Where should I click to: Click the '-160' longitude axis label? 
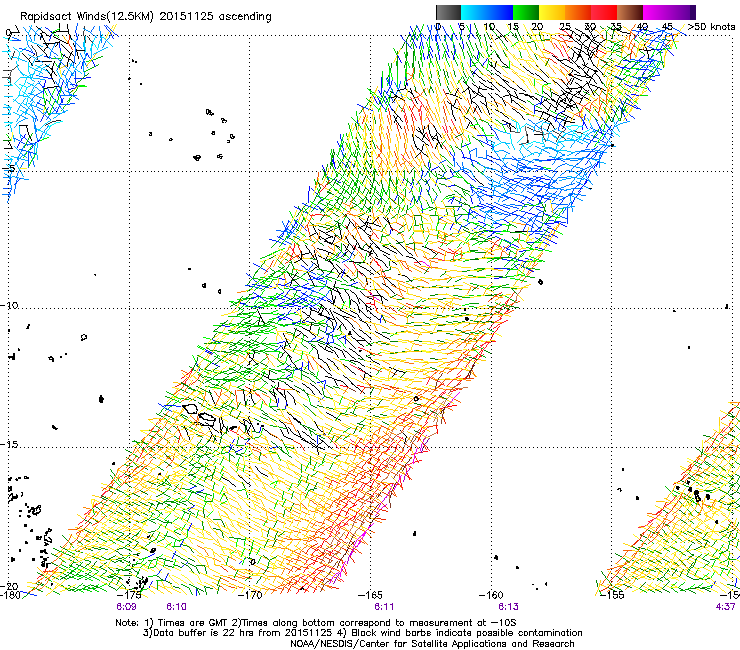[x=492, y=595]
